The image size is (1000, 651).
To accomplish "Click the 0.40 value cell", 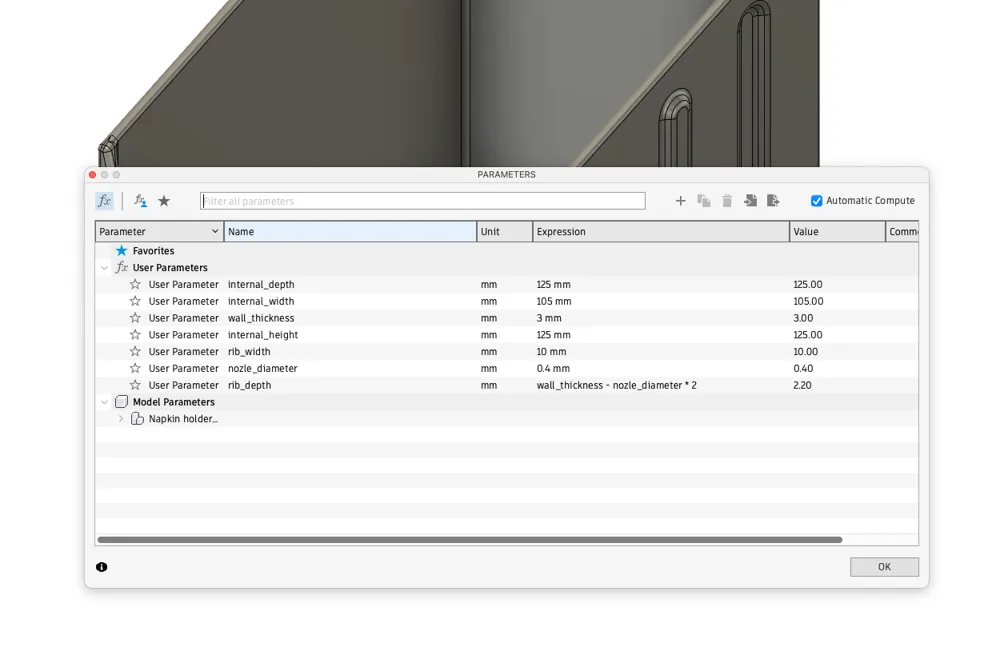I will point(837,368).
